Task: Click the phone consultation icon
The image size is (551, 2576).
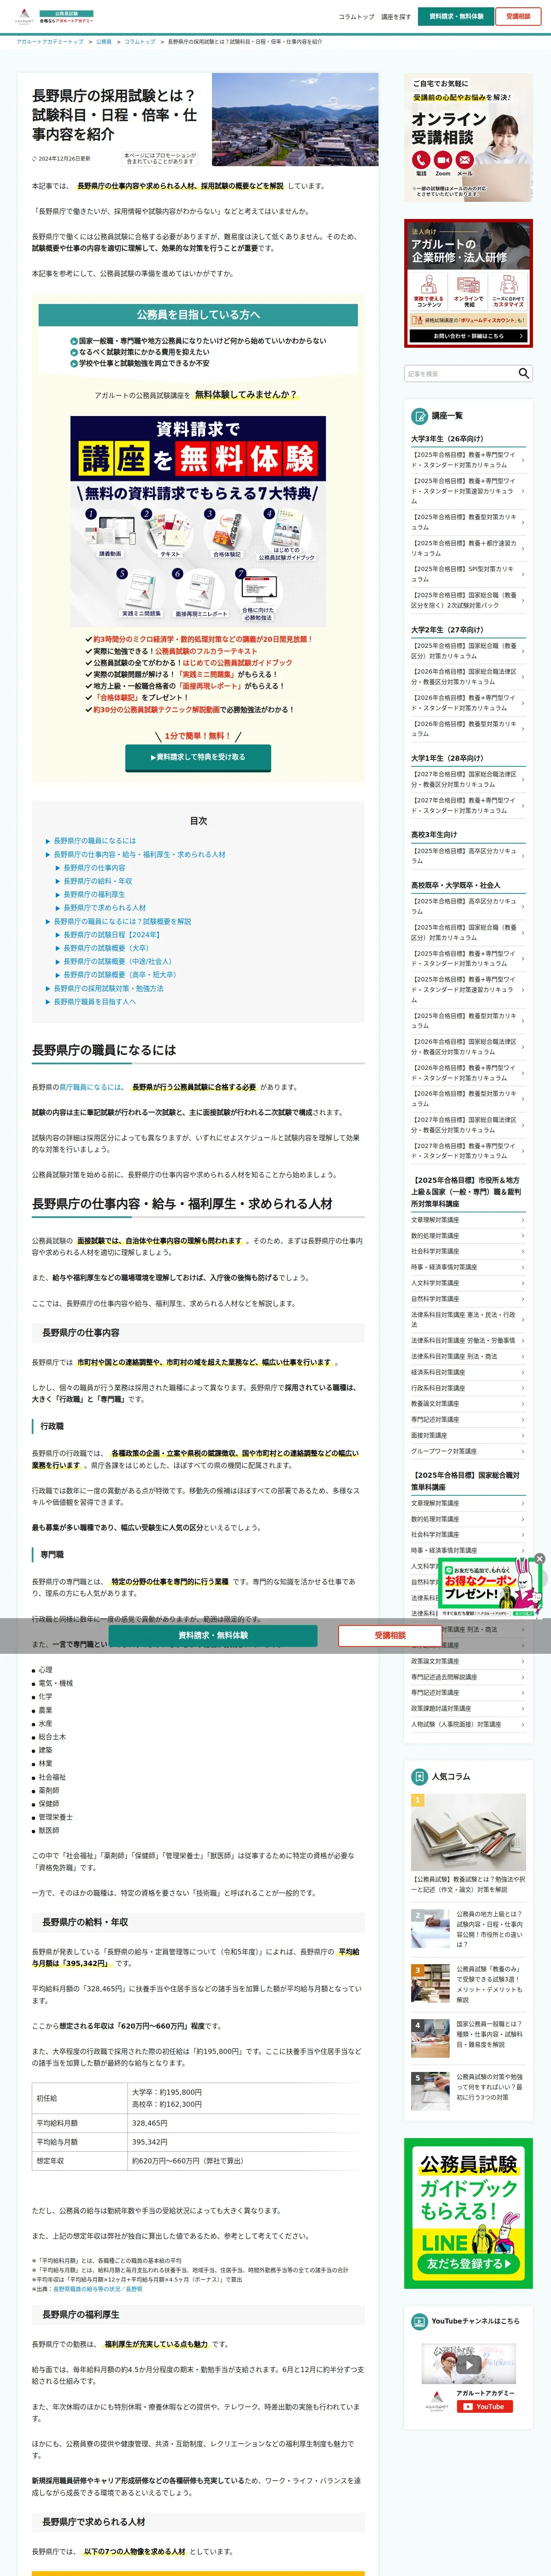Action: (x=421, y=160)
